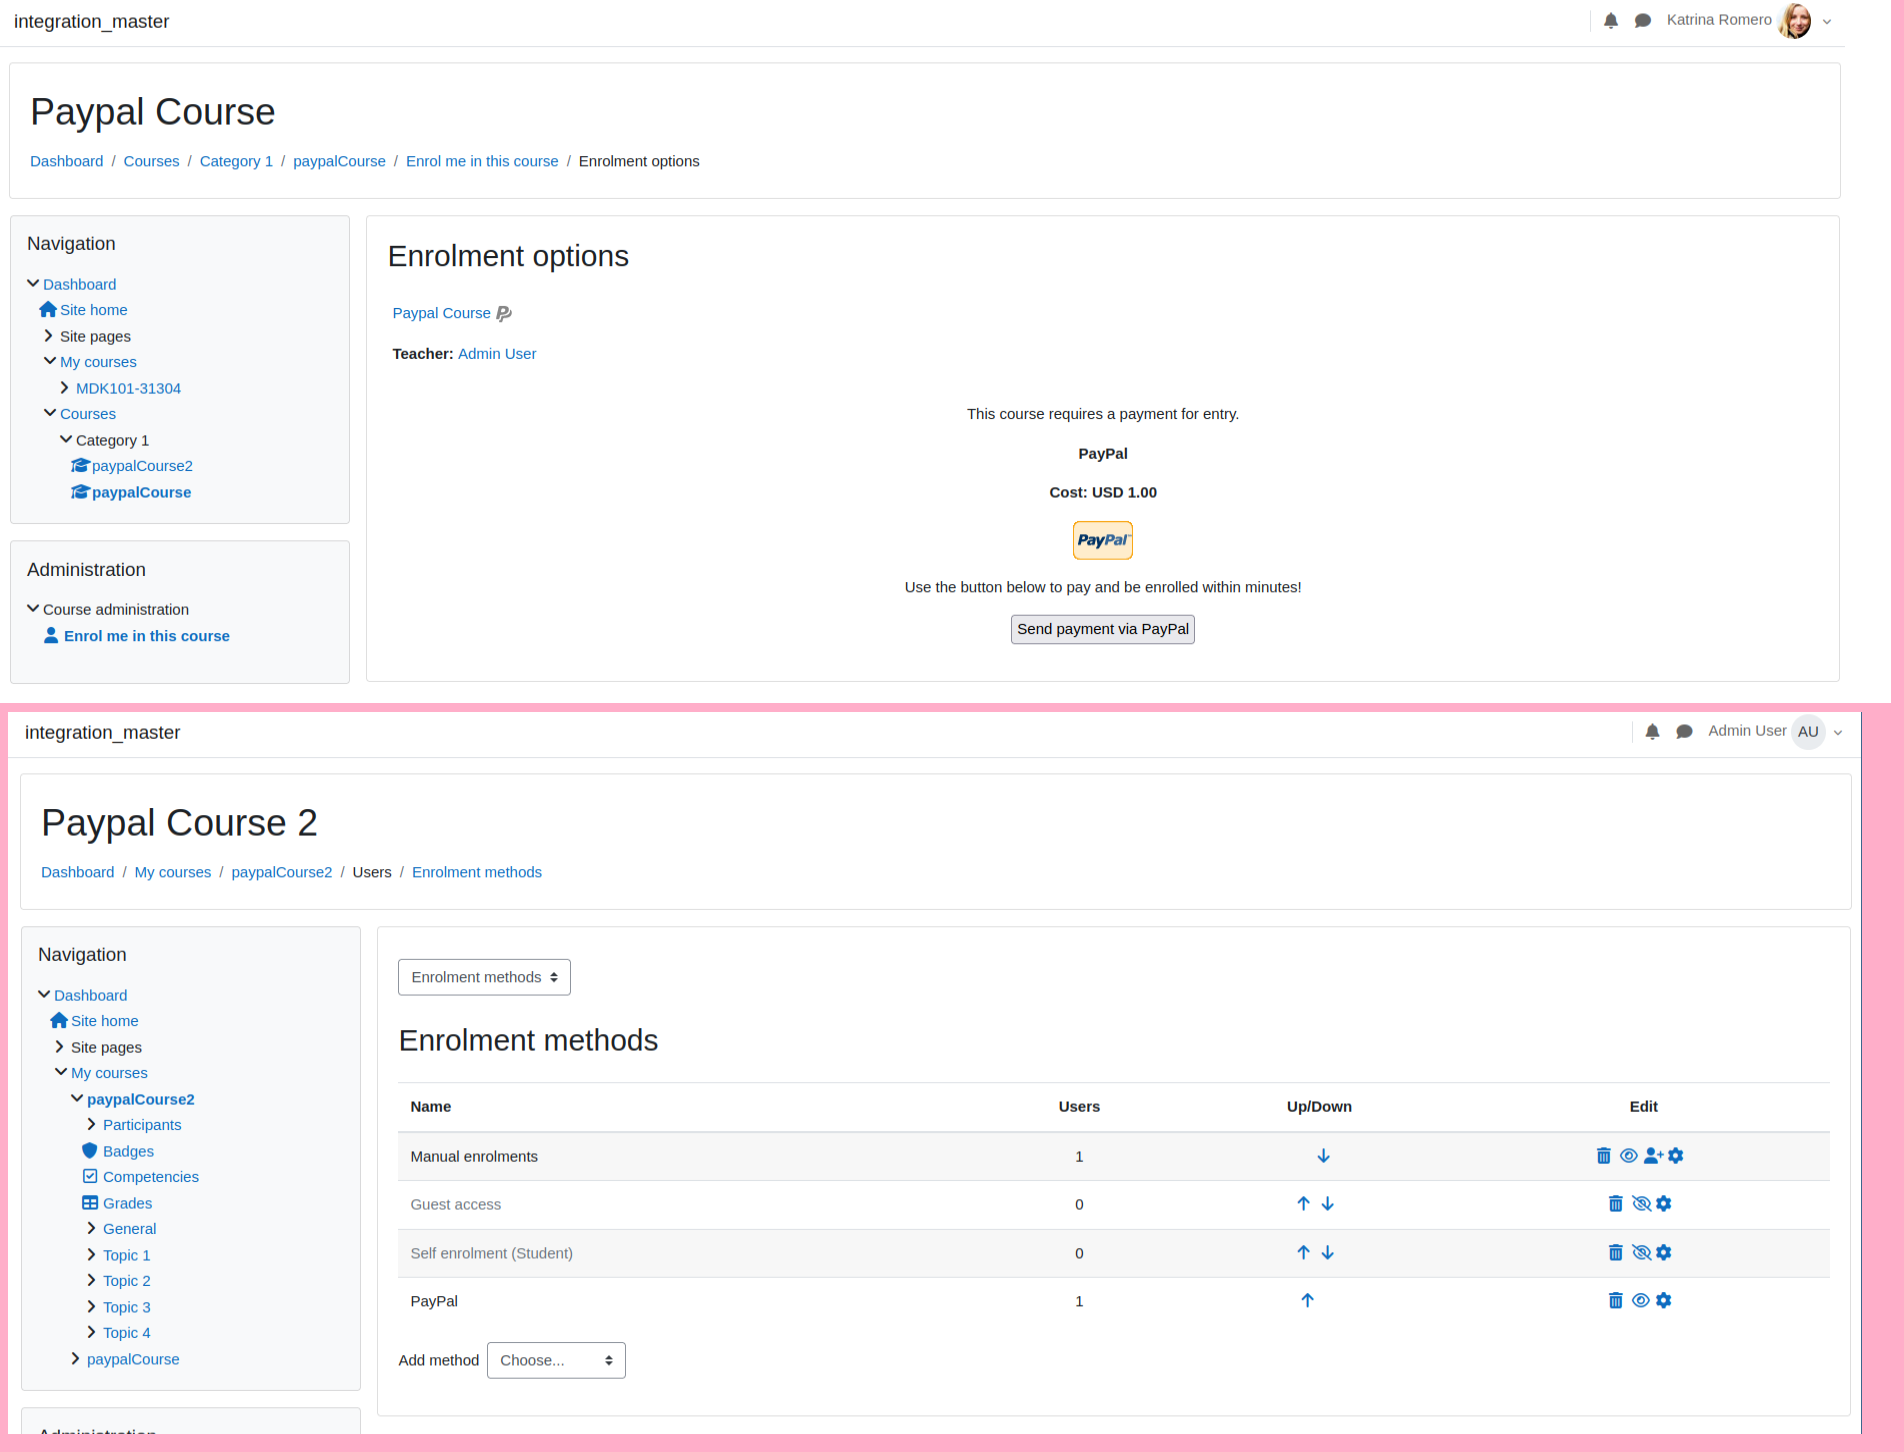This screenshot has width=1904, height=1452.
Task: Collapse My courses in upper navigation block
Action: coord(49,361)
